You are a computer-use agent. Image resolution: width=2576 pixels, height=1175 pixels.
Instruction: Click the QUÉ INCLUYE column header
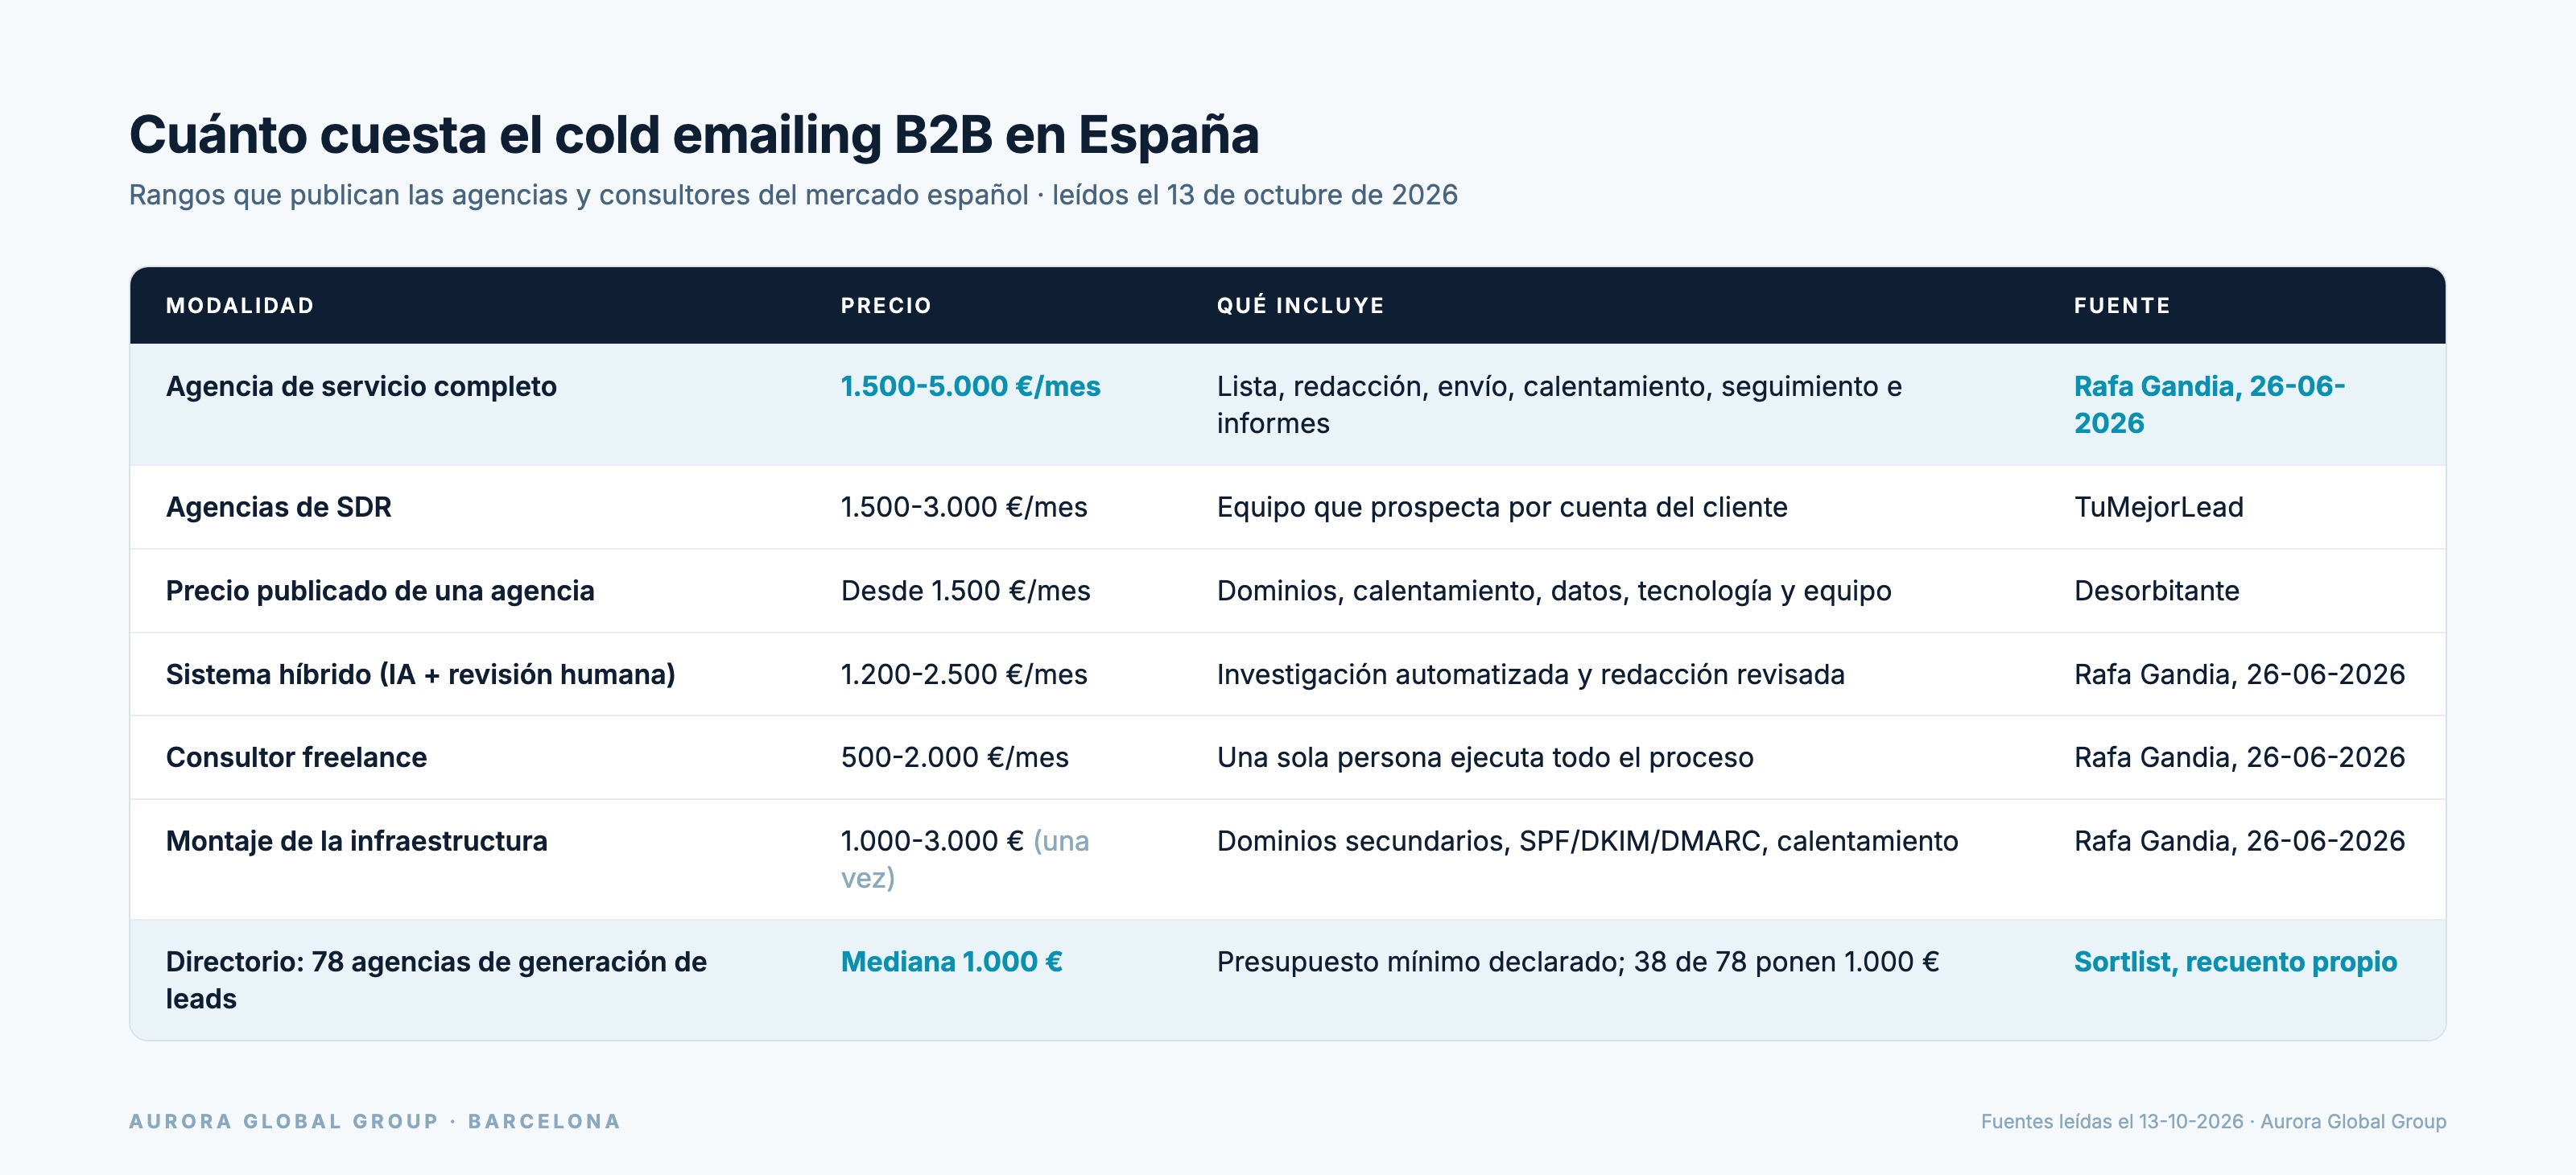[1300, 306]
